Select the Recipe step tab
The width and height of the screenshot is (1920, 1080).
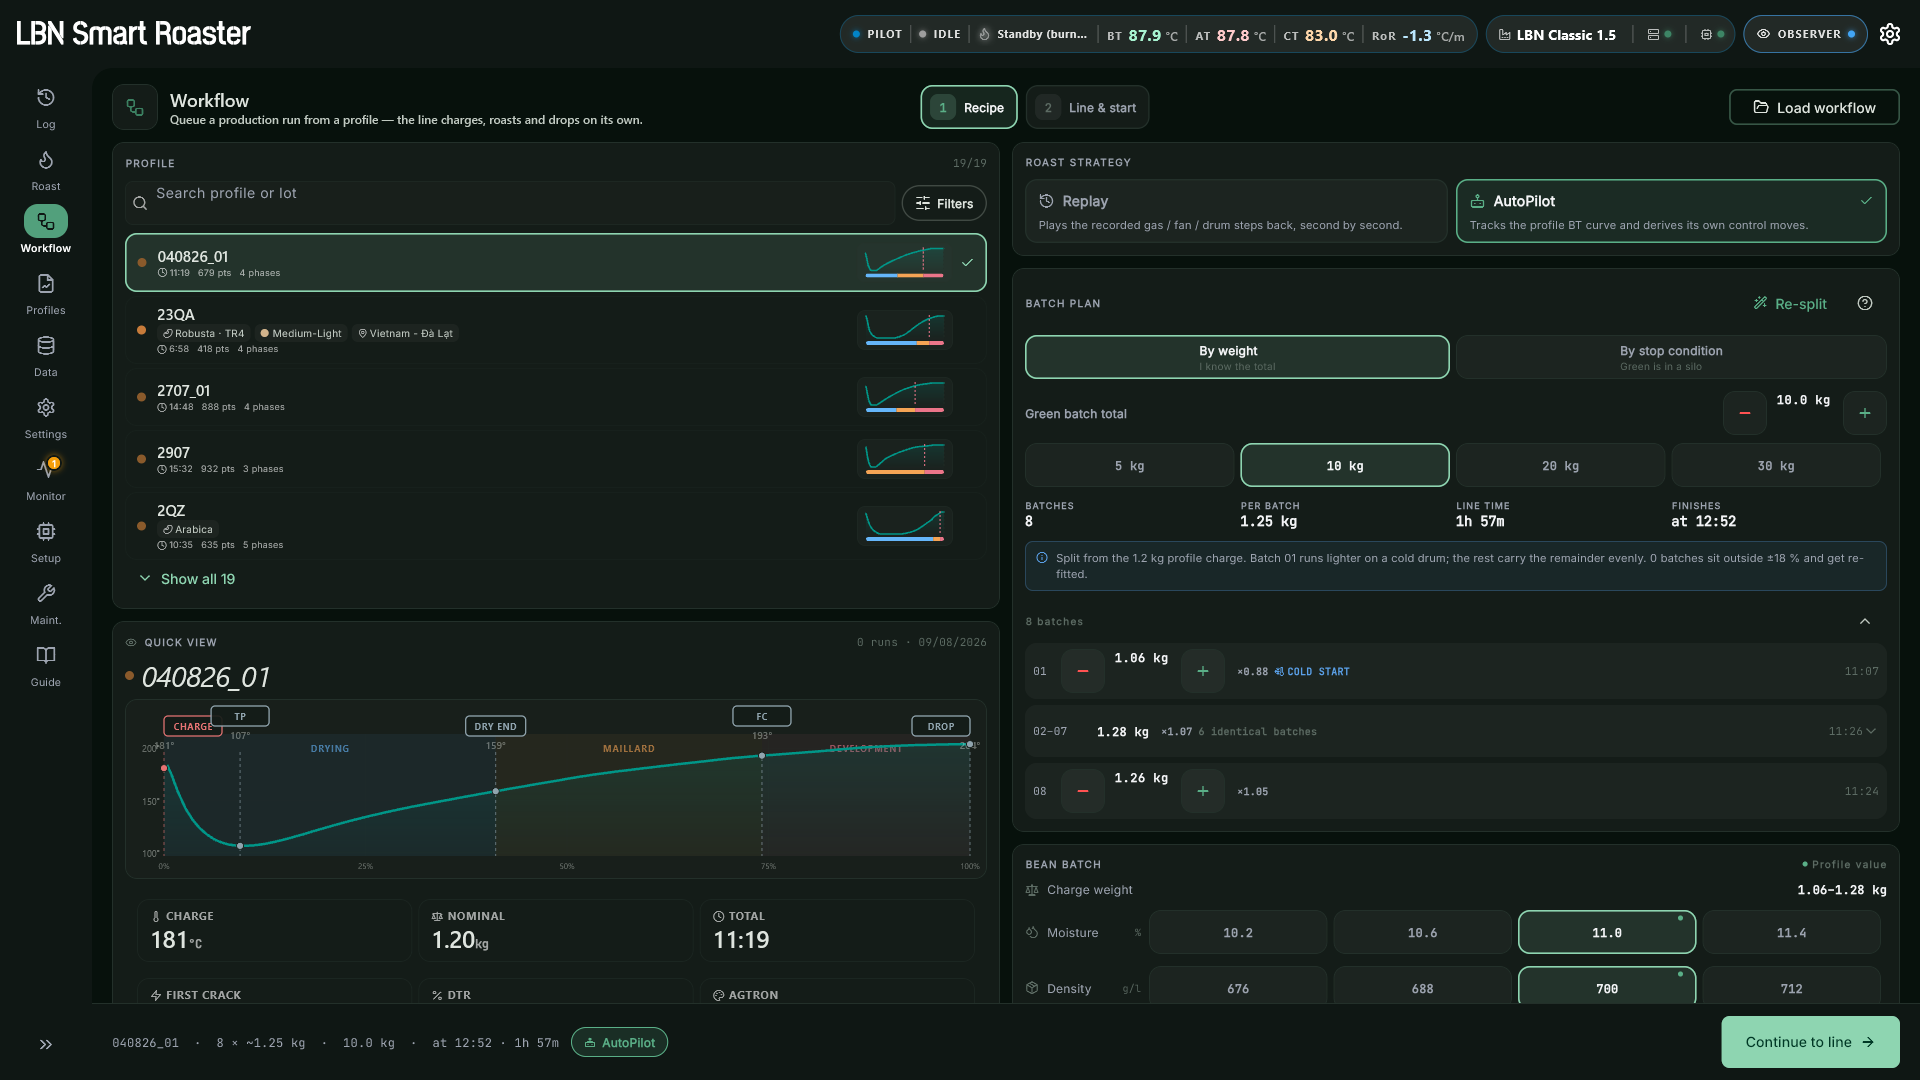(x=969, y=108)
